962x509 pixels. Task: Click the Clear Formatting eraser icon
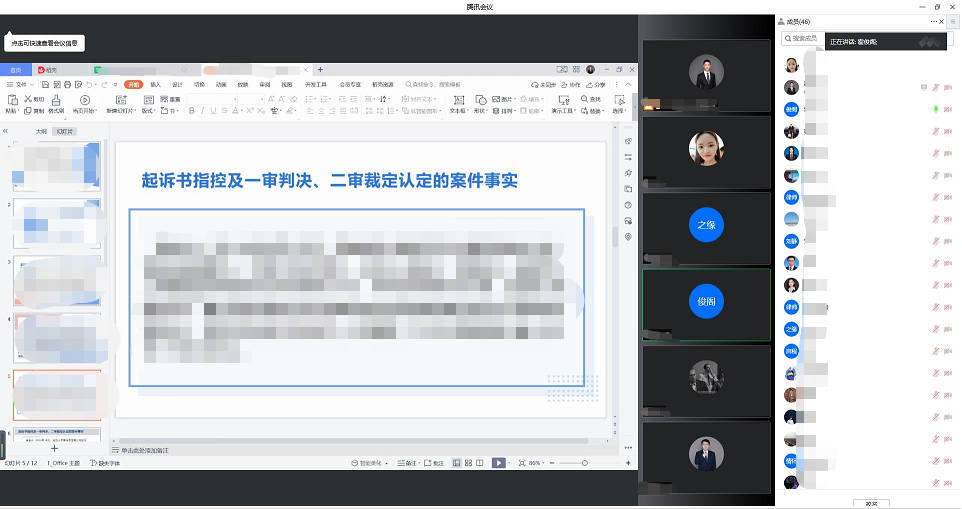[x=294, y=99]
